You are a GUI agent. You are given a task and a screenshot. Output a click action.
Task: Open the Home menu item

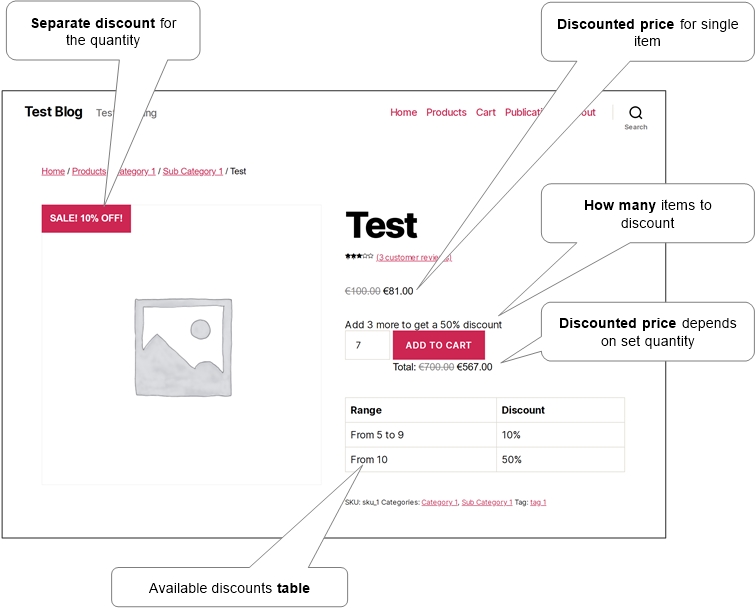coord(404,112)
